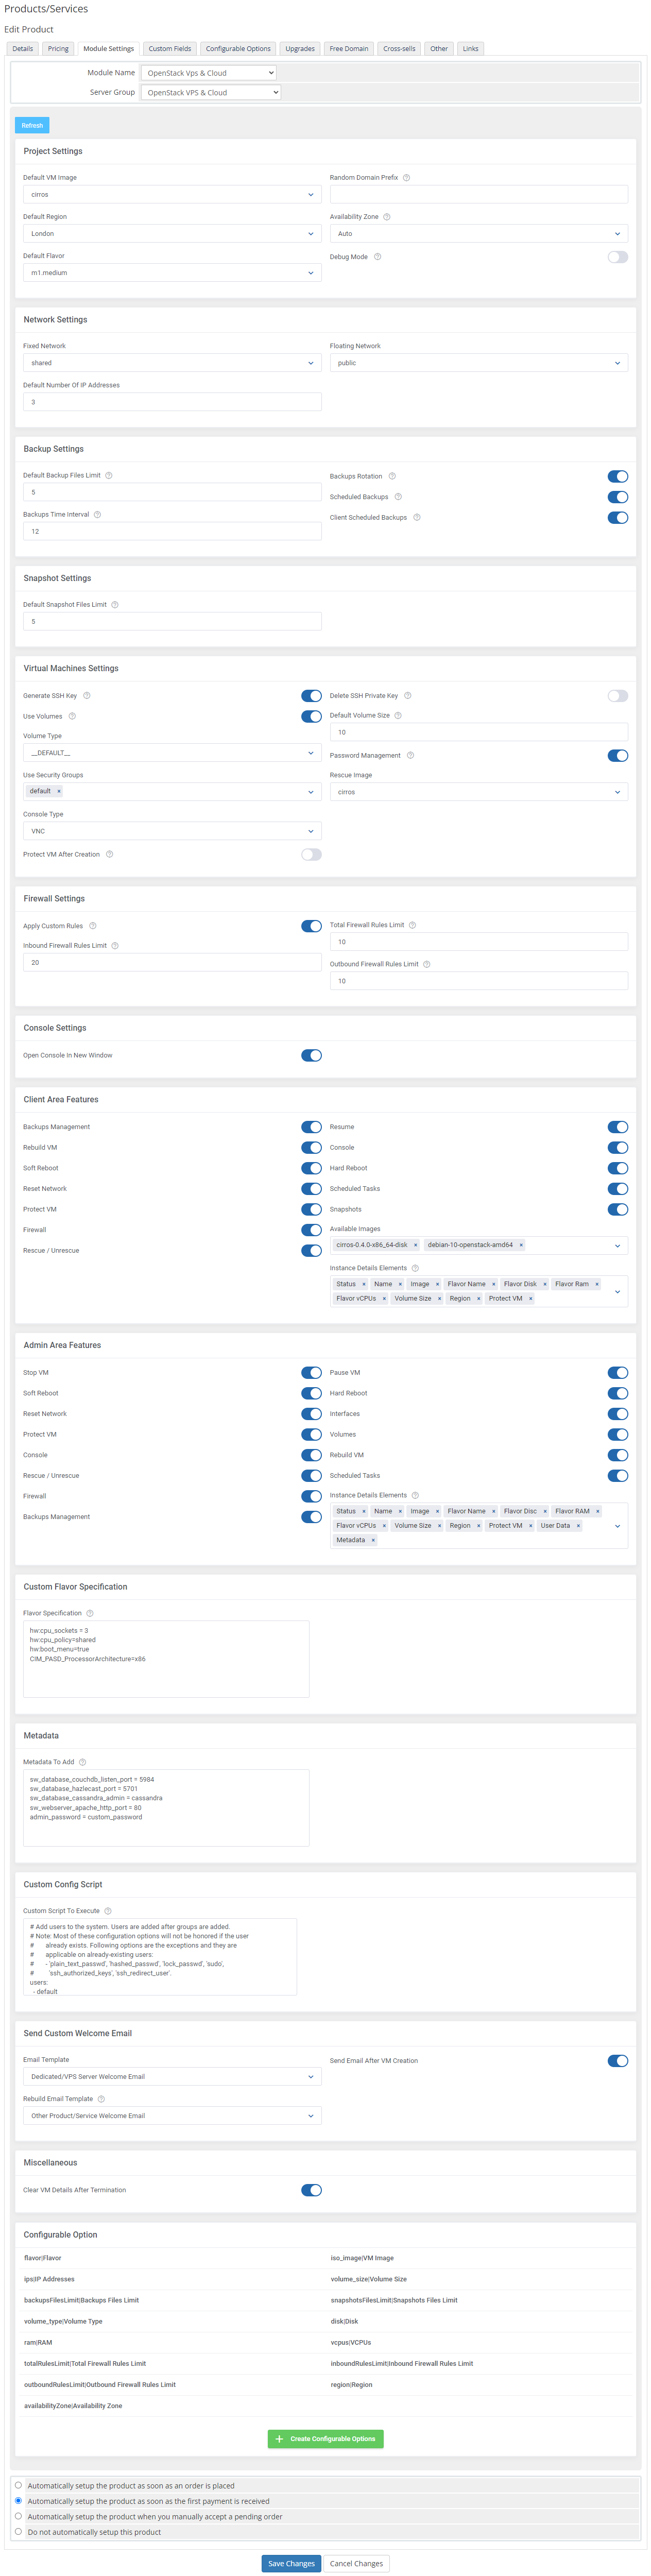
Task: Disable the Backups Rotation switch
Action: tap(617, 477)
